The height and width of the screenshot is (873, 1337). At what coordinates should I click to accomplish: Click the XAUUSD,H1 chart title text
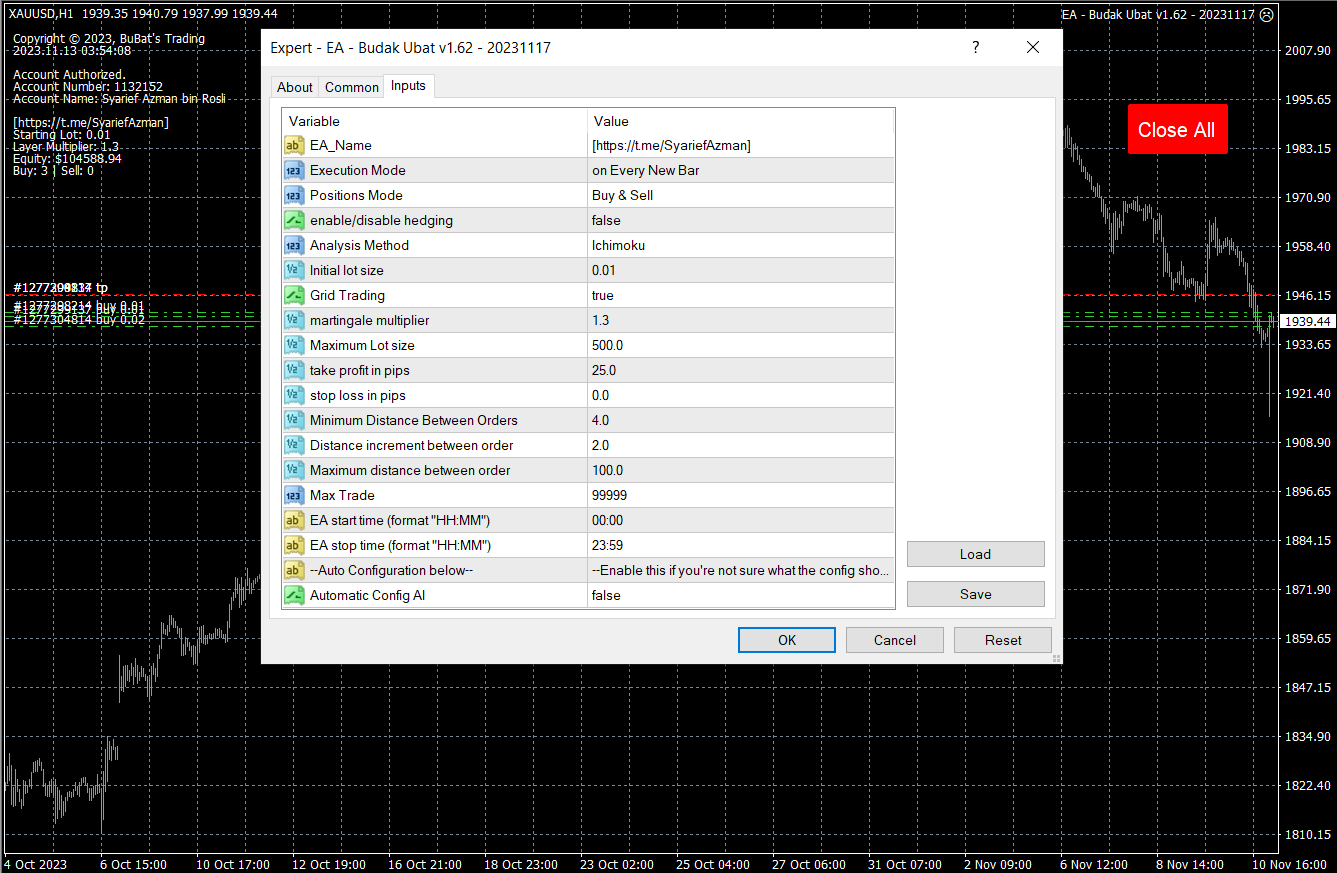click(x=40, y=14)
